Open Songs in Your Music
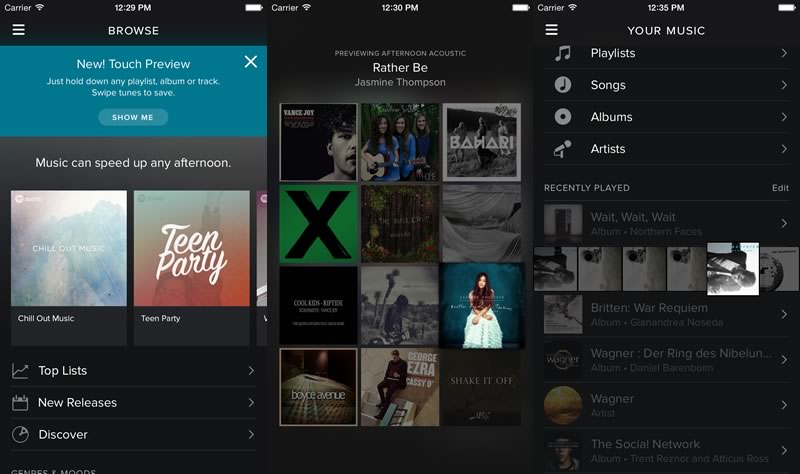 pyautogui.click(x=667, y=85)
